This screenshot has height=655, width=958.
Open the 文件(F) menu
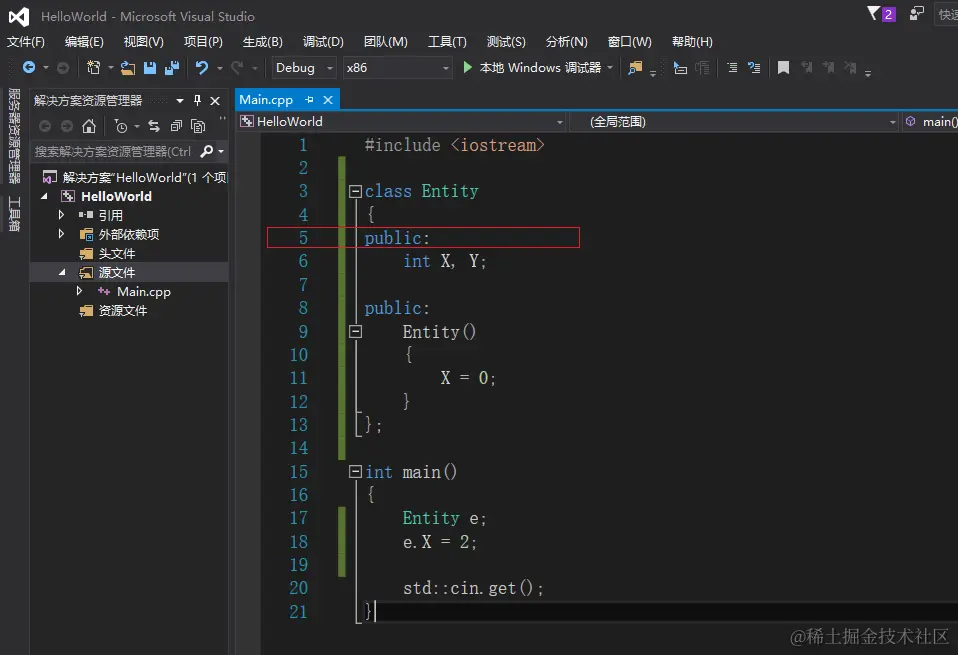click(x=26, y=42)
